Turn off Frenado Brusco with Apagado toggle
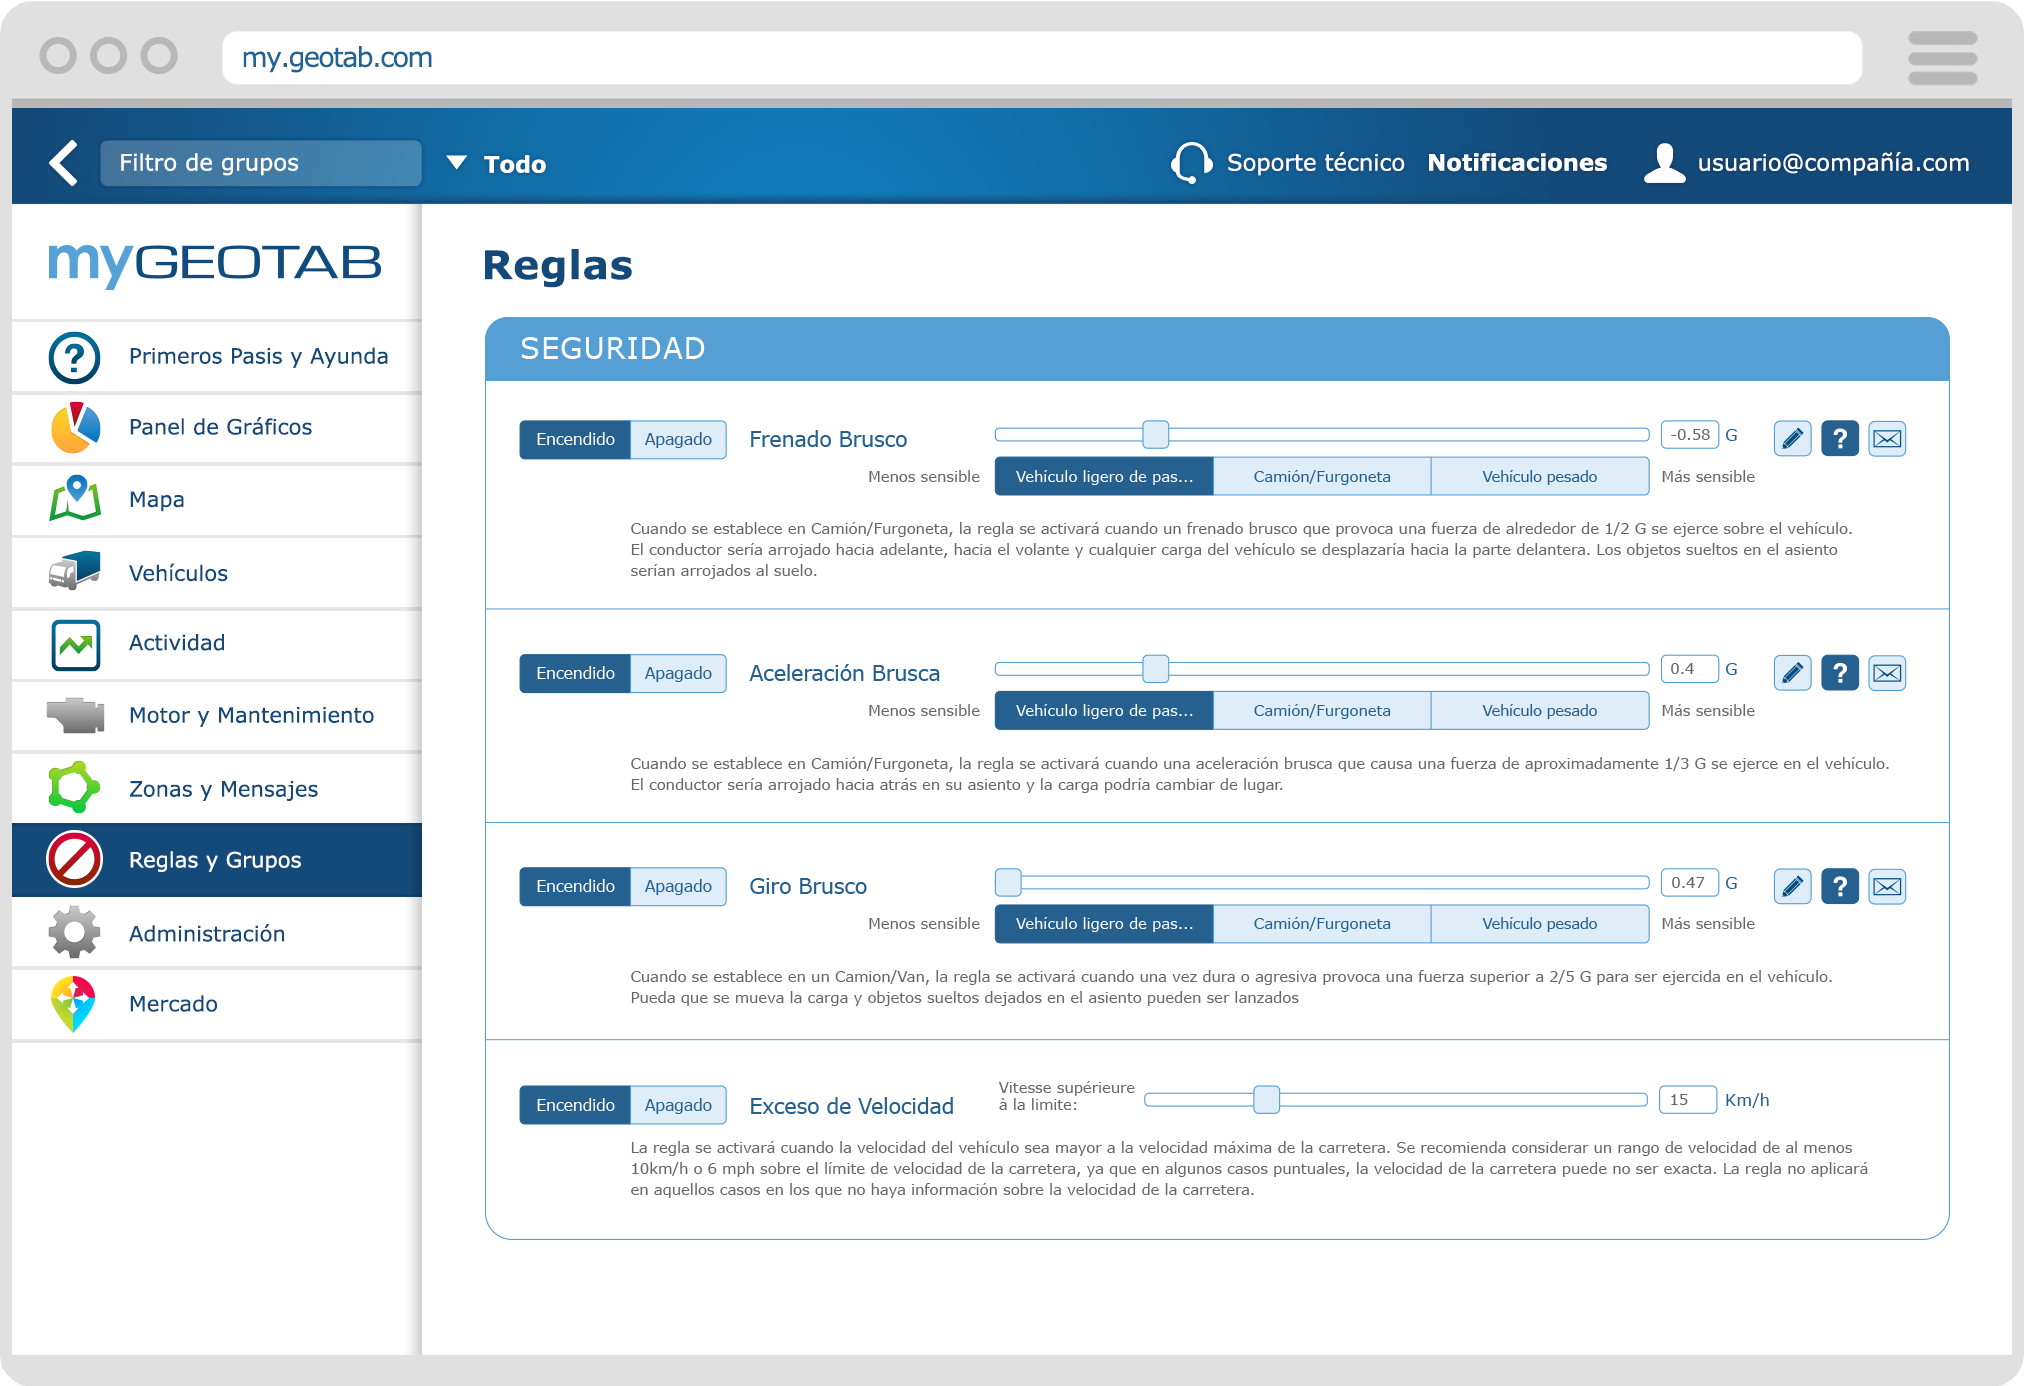Image resolution: width=2024 pixels, height=1386 pixels. pyautogui.click(x=678, y=439)
